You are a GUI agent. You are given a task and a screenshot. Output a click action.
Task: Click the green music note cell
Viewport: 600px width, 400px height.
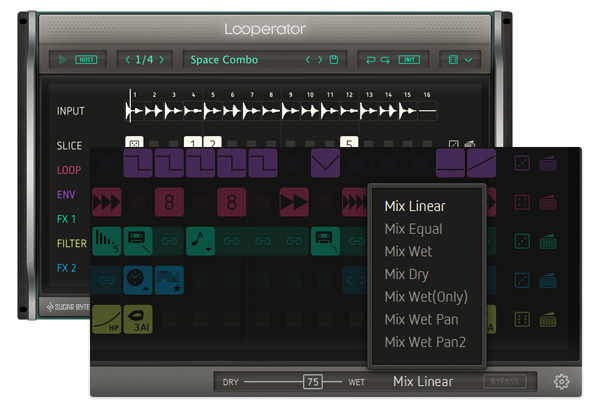200,241
